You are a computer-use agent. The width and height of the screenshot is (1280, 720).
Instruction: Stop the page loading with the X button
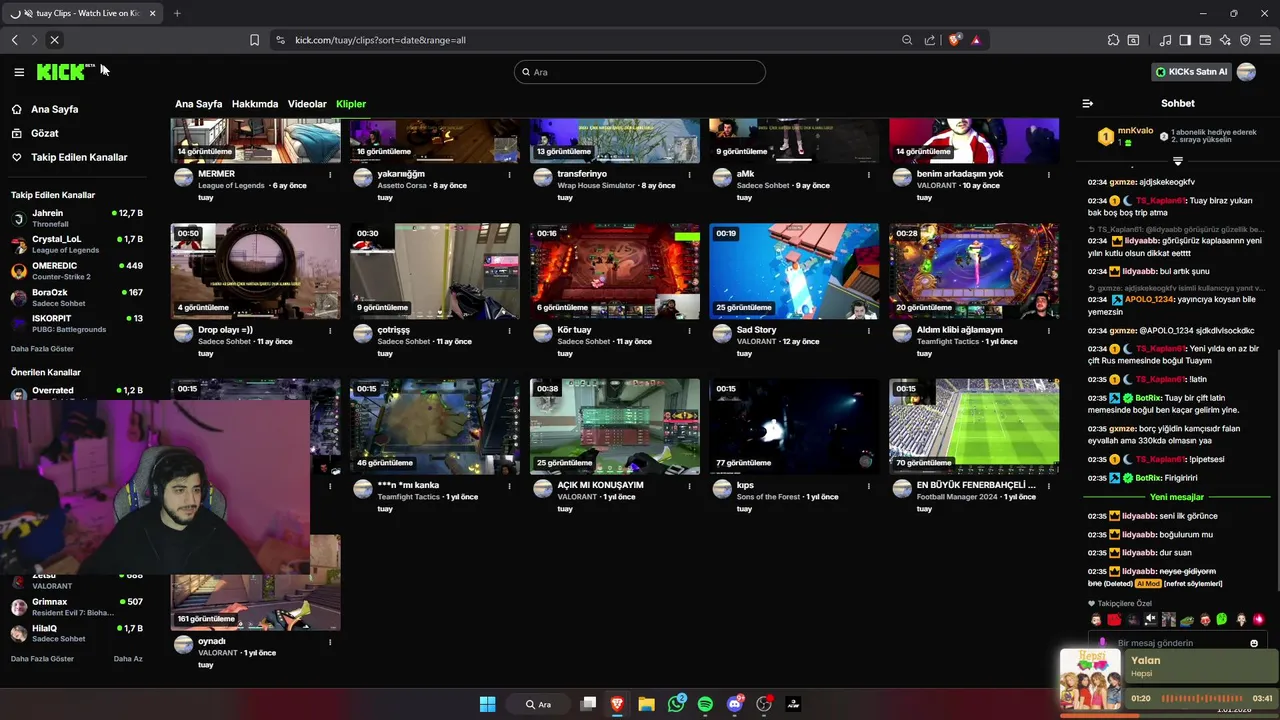coord(54,40)
